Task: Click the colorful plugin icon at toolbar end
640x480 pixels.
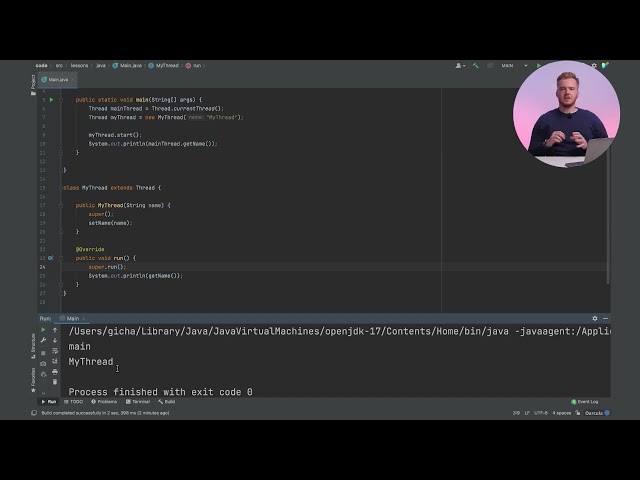Action: [605, 65]
